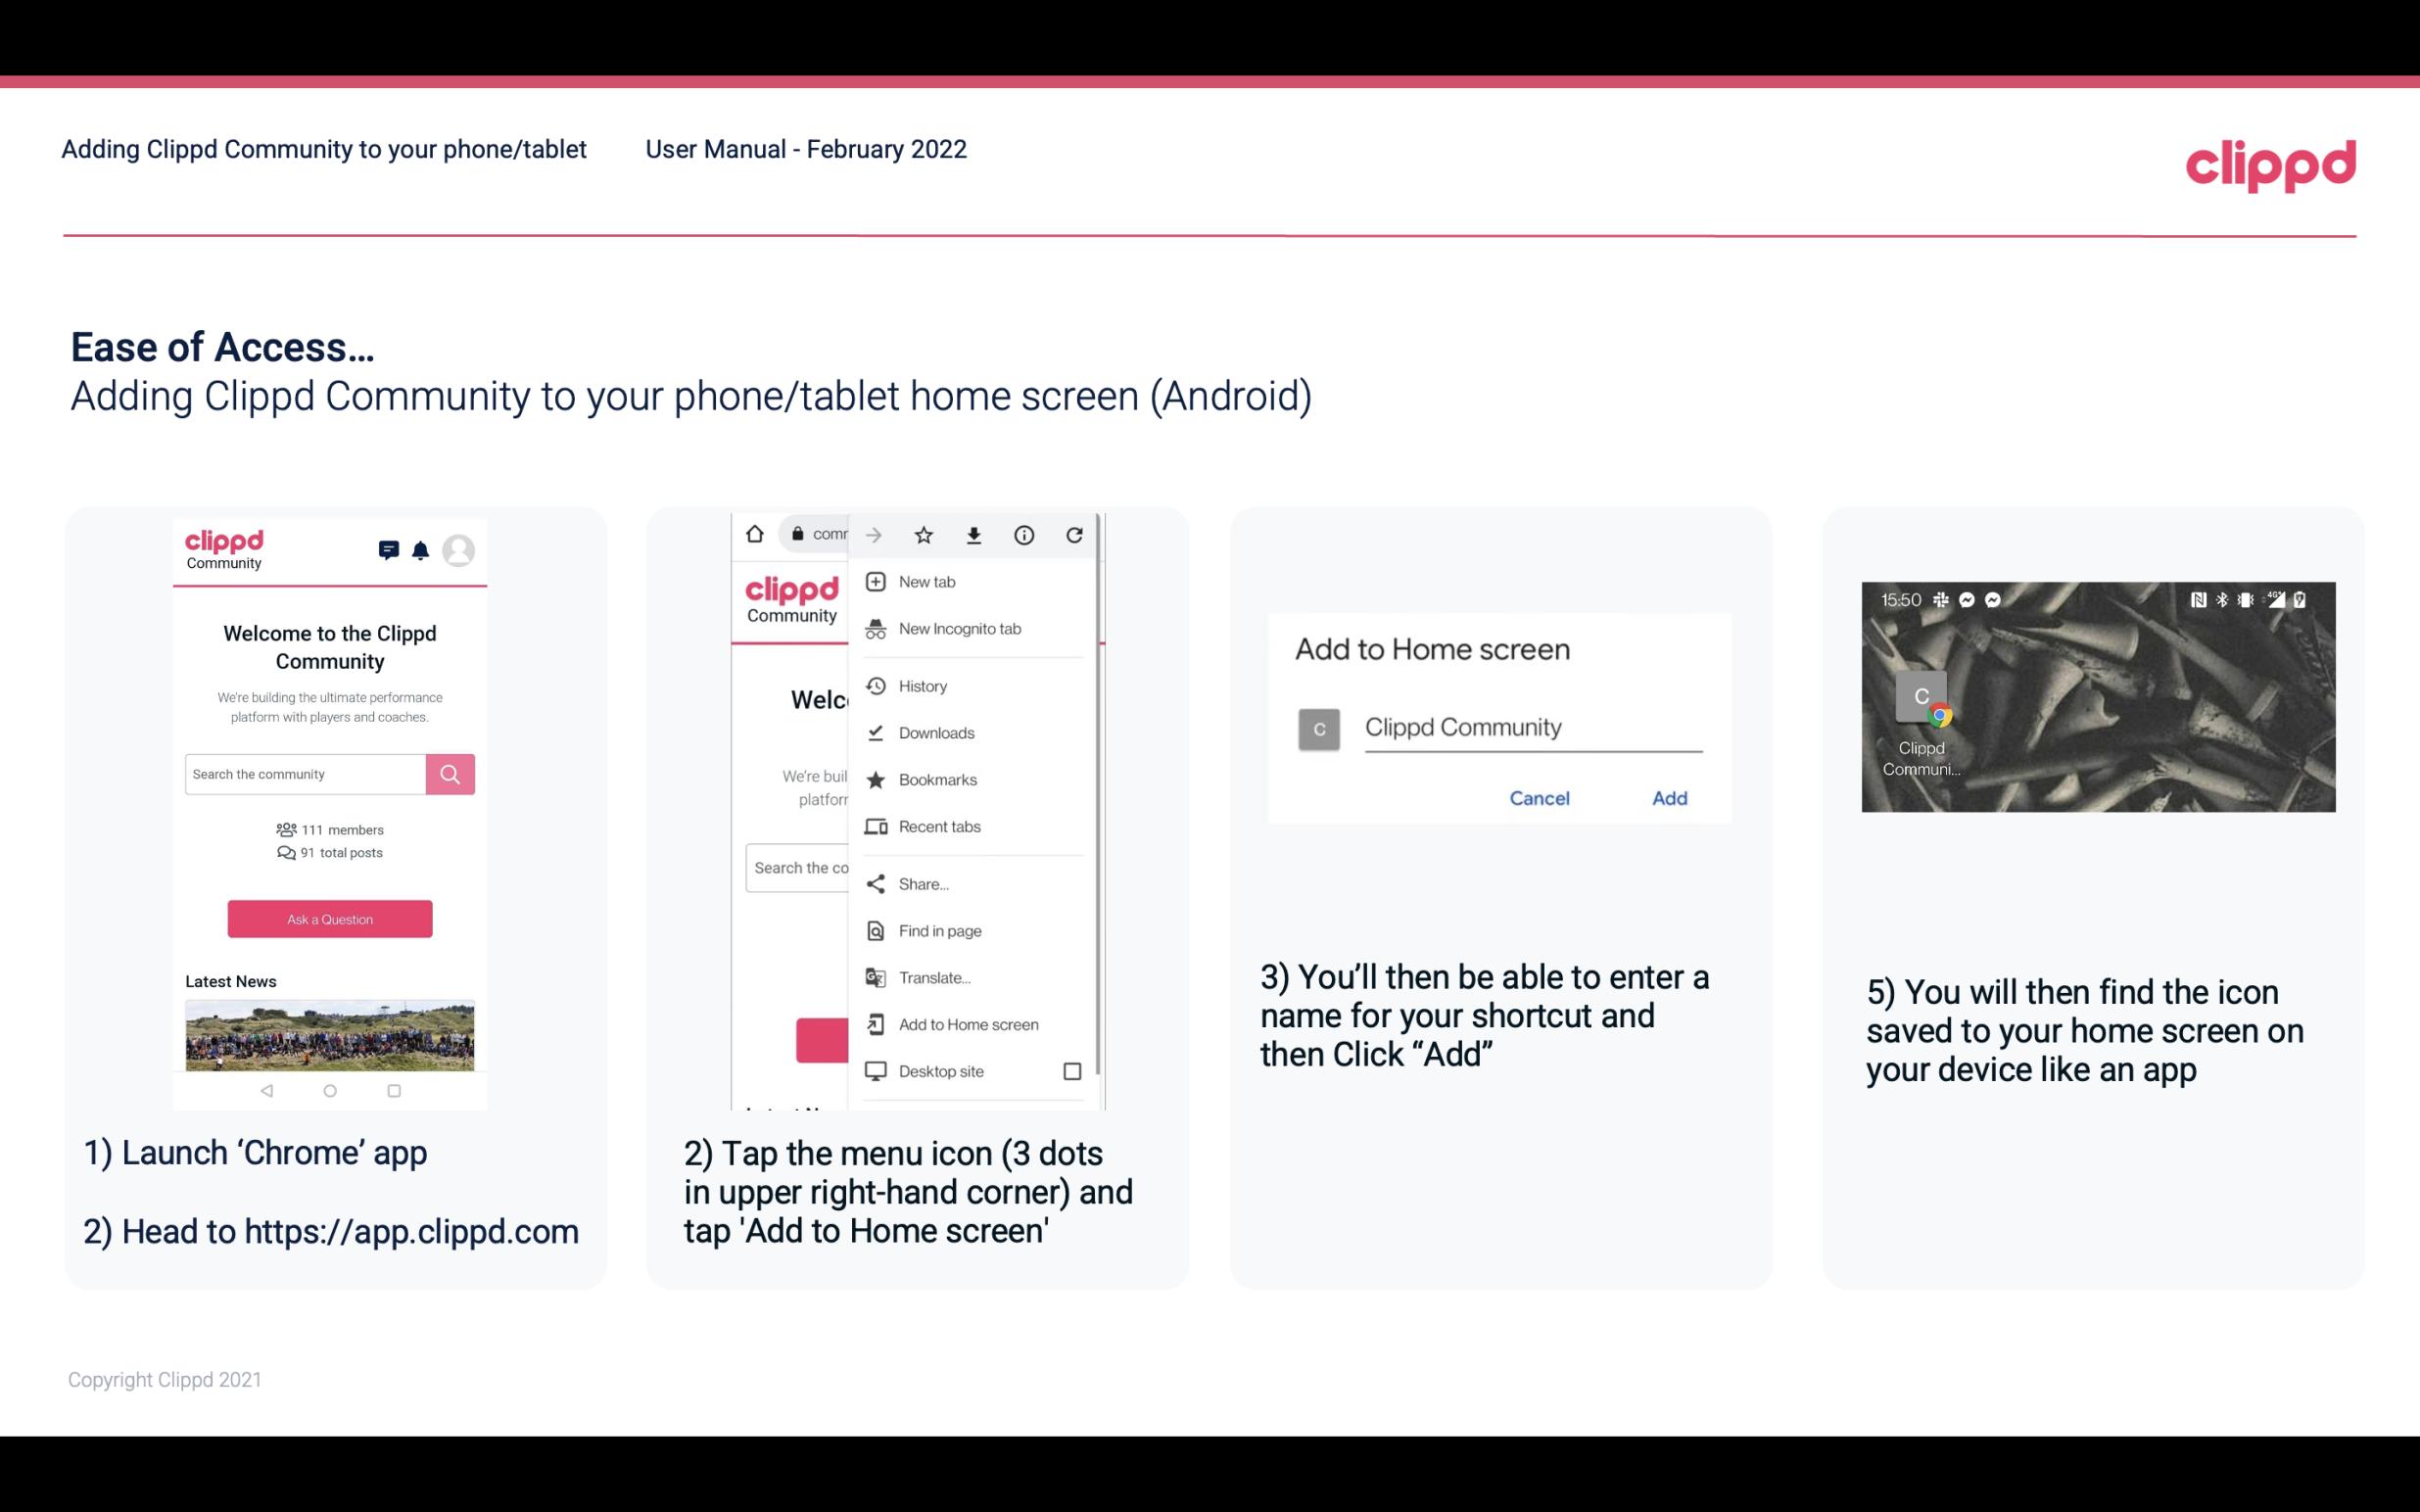
Task: Enable New tab from Chrome menu
Action: tap(924, 580)
